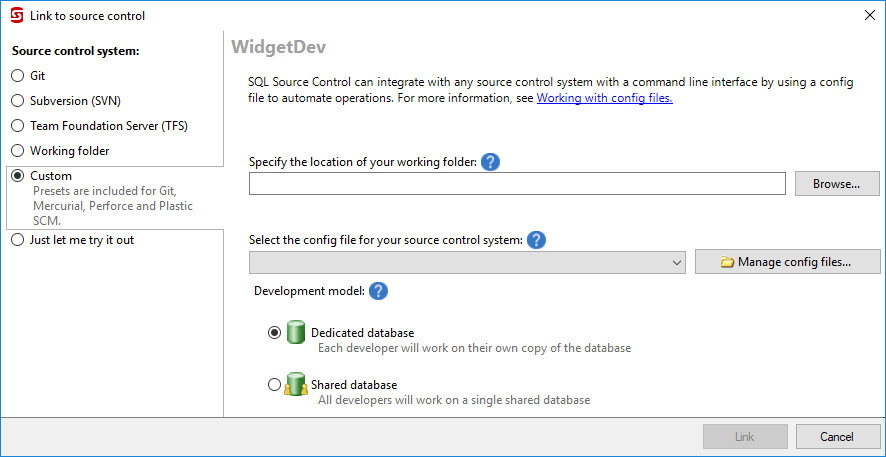
Task: Click the green Dedicated database cylinder icon
Action: tap(295, 333)
